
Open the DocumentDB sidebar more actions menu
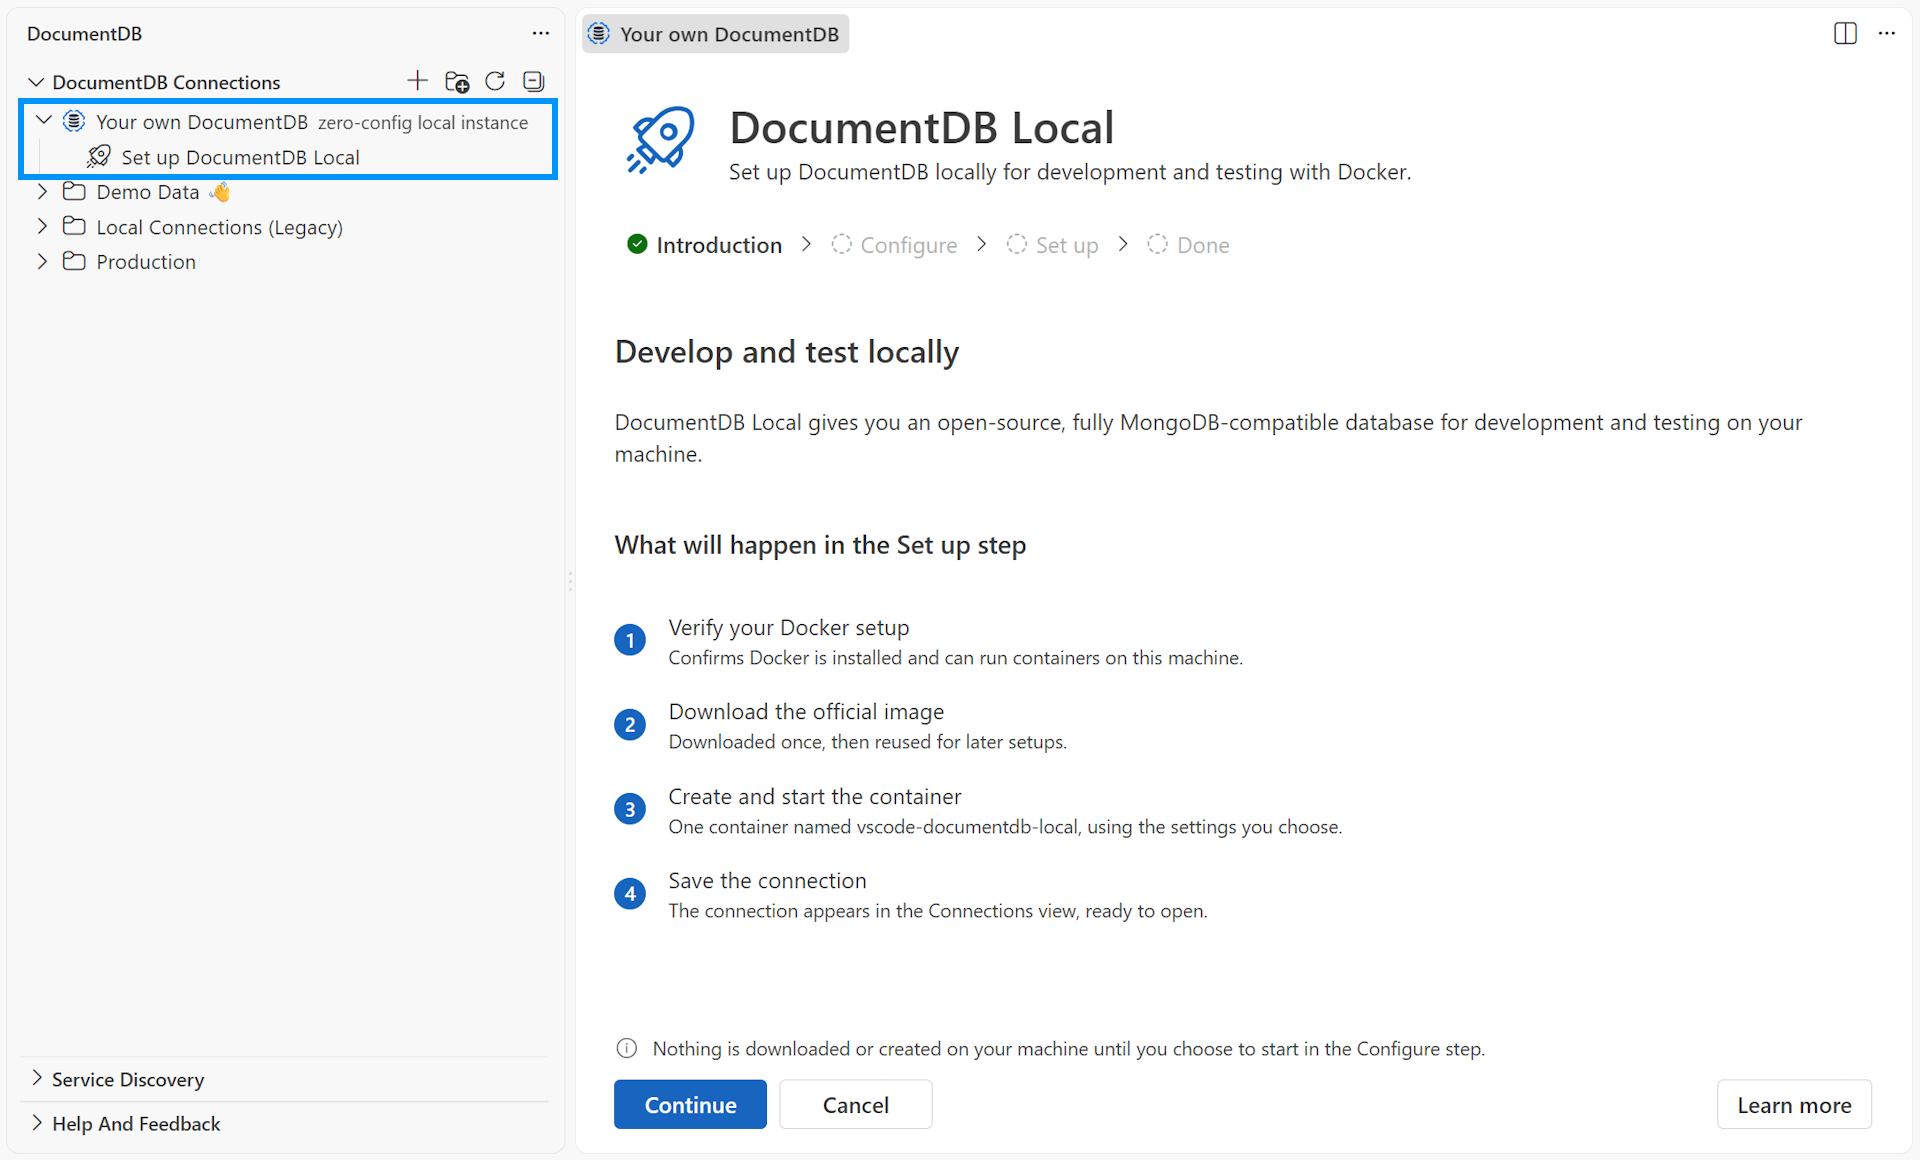pyautogui.click(x=541, y=33)
